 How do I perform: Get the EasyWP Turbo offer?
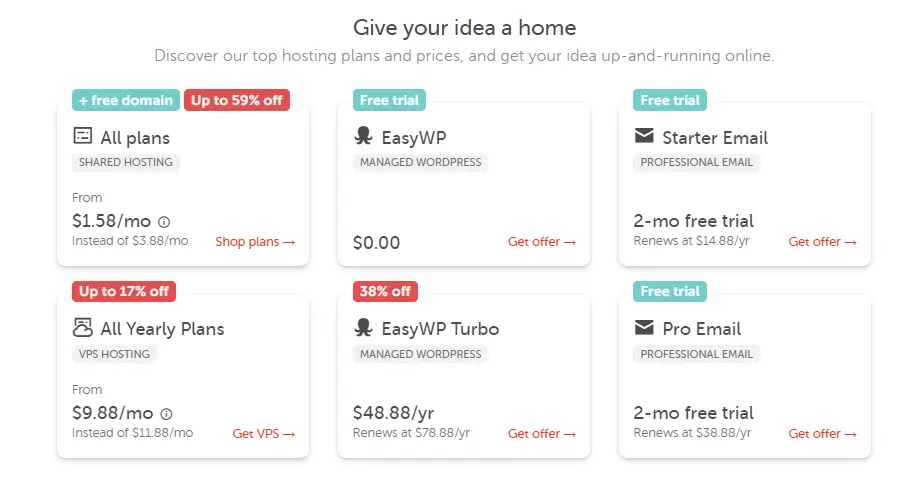point(541,433)
